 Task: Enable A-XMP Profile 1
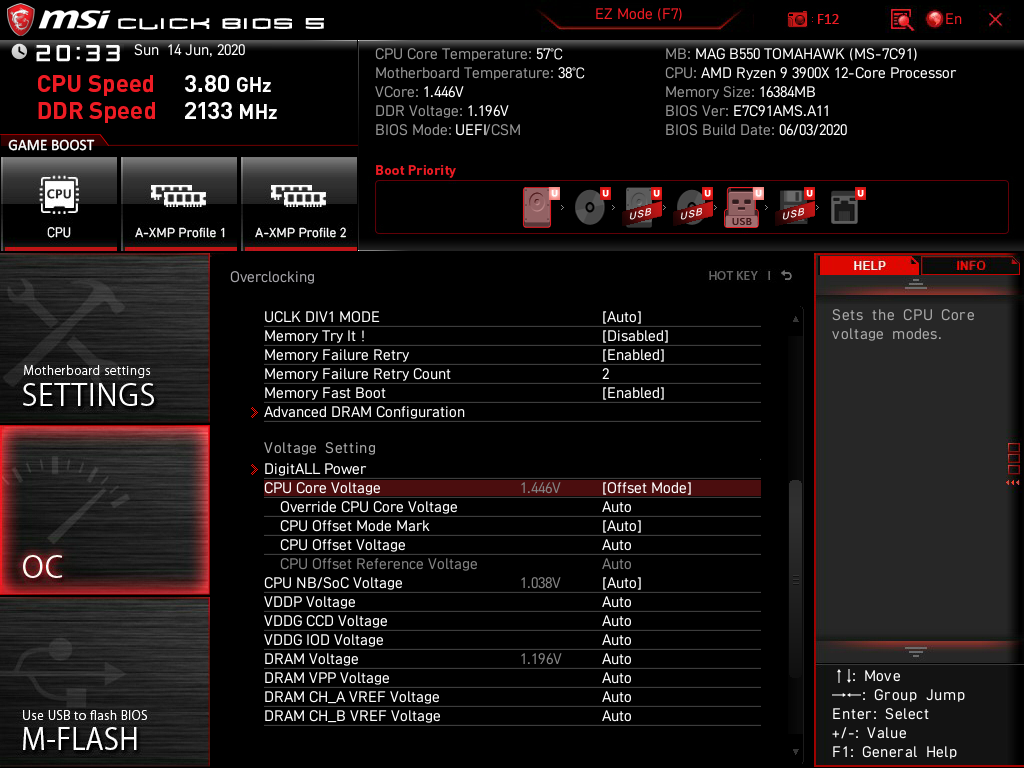(180, 203)
